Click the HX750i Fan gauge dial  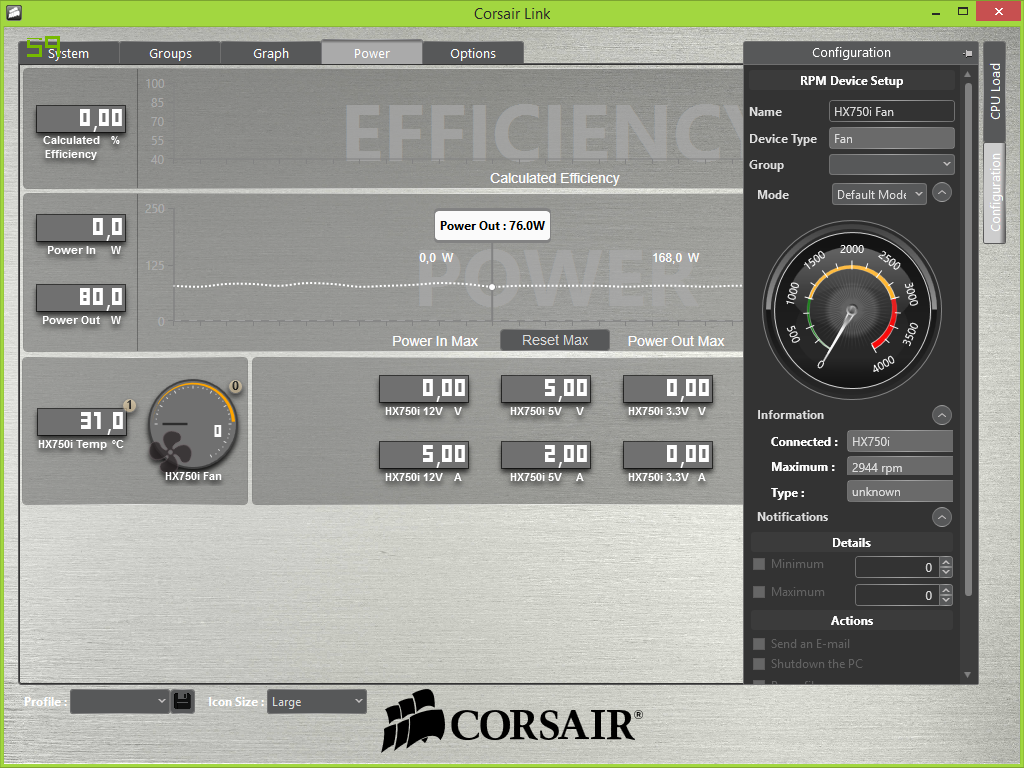coord(193,425)
